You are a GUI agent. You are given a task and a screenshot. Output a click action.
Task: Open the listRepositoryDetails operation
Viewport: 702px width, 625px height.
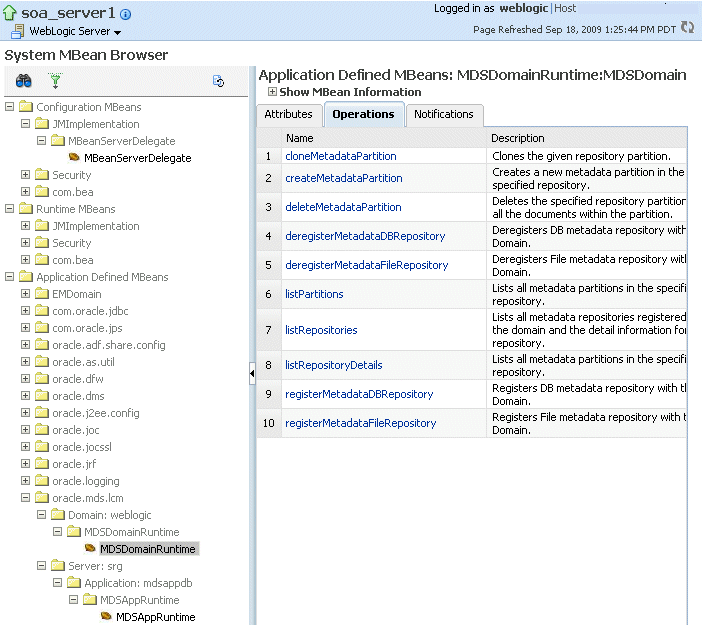click(334, 365)
